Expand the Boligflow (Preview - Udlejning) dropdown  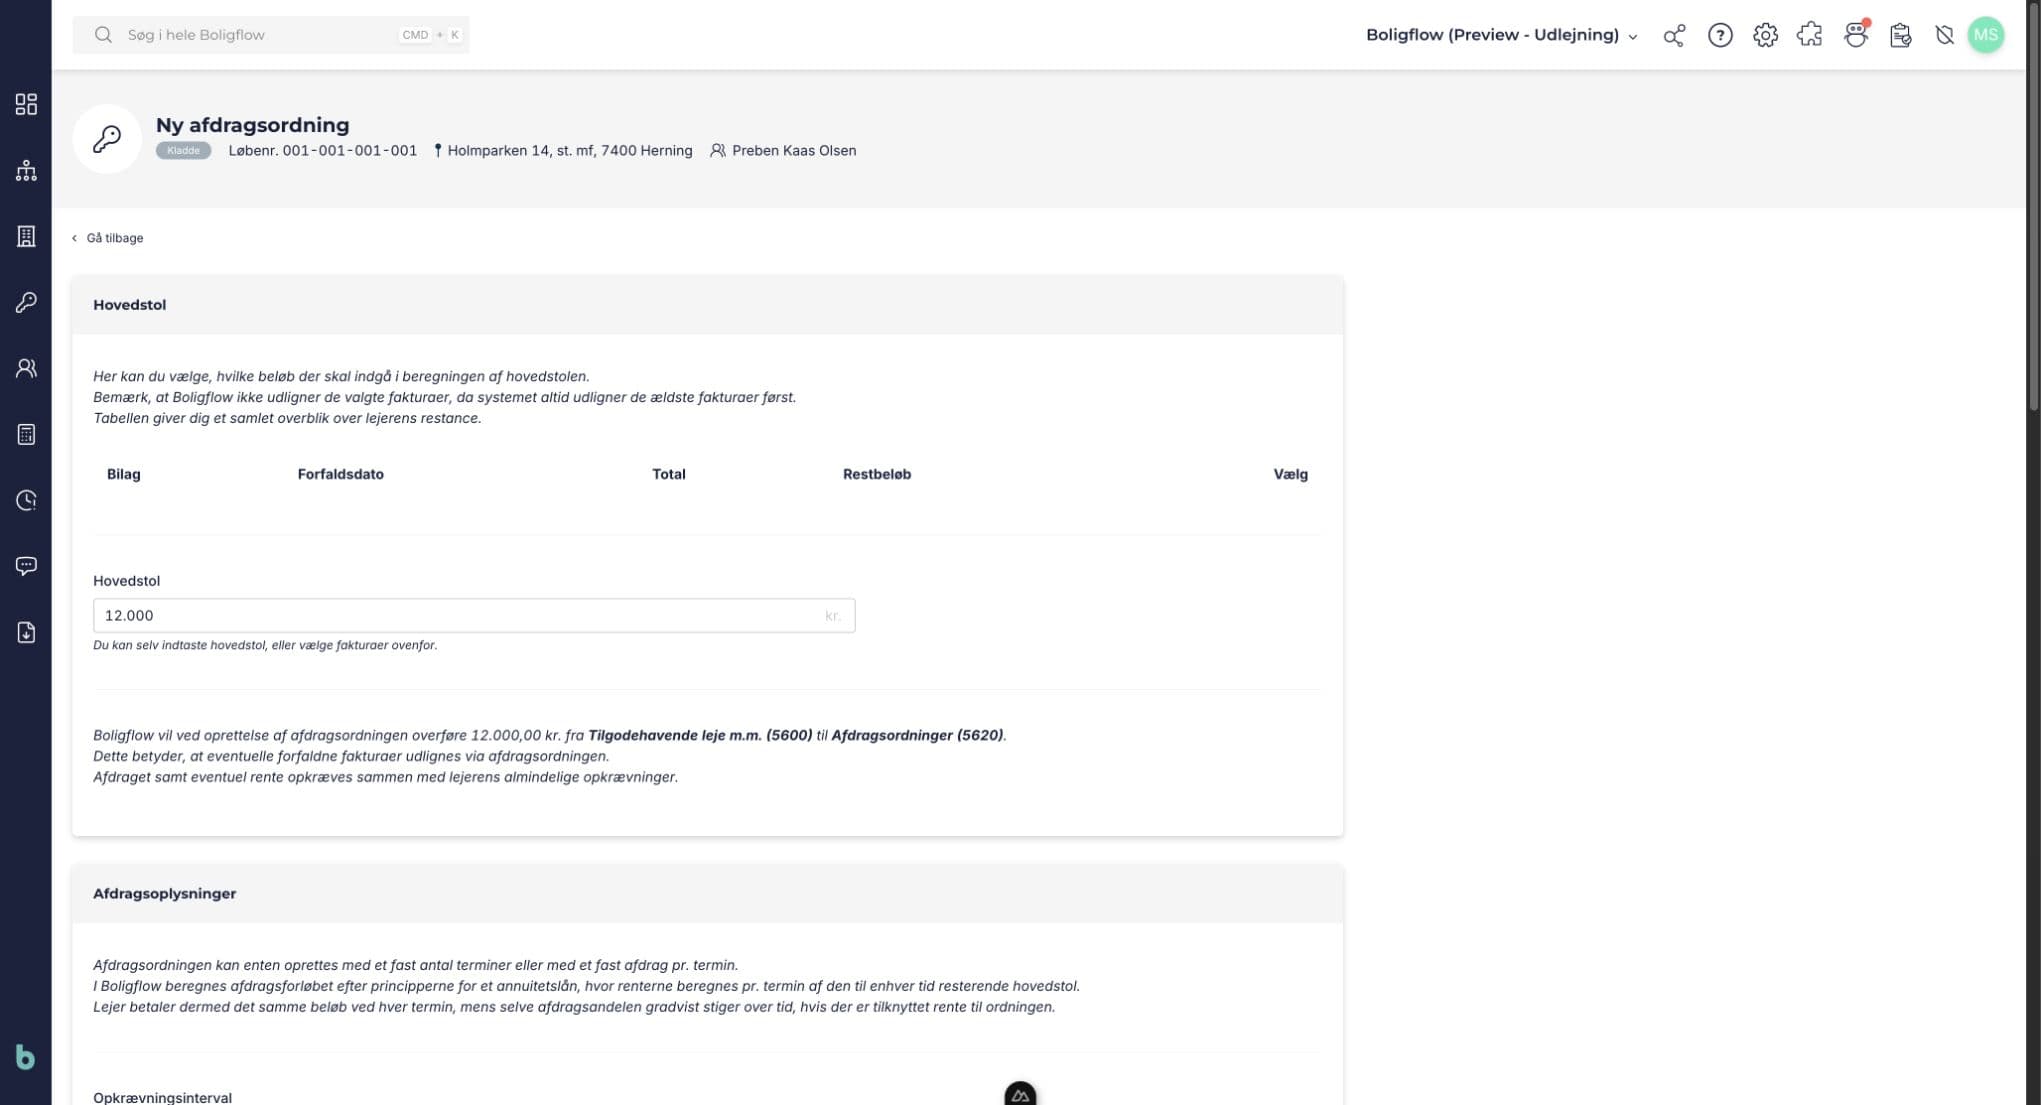[1502, 35]
